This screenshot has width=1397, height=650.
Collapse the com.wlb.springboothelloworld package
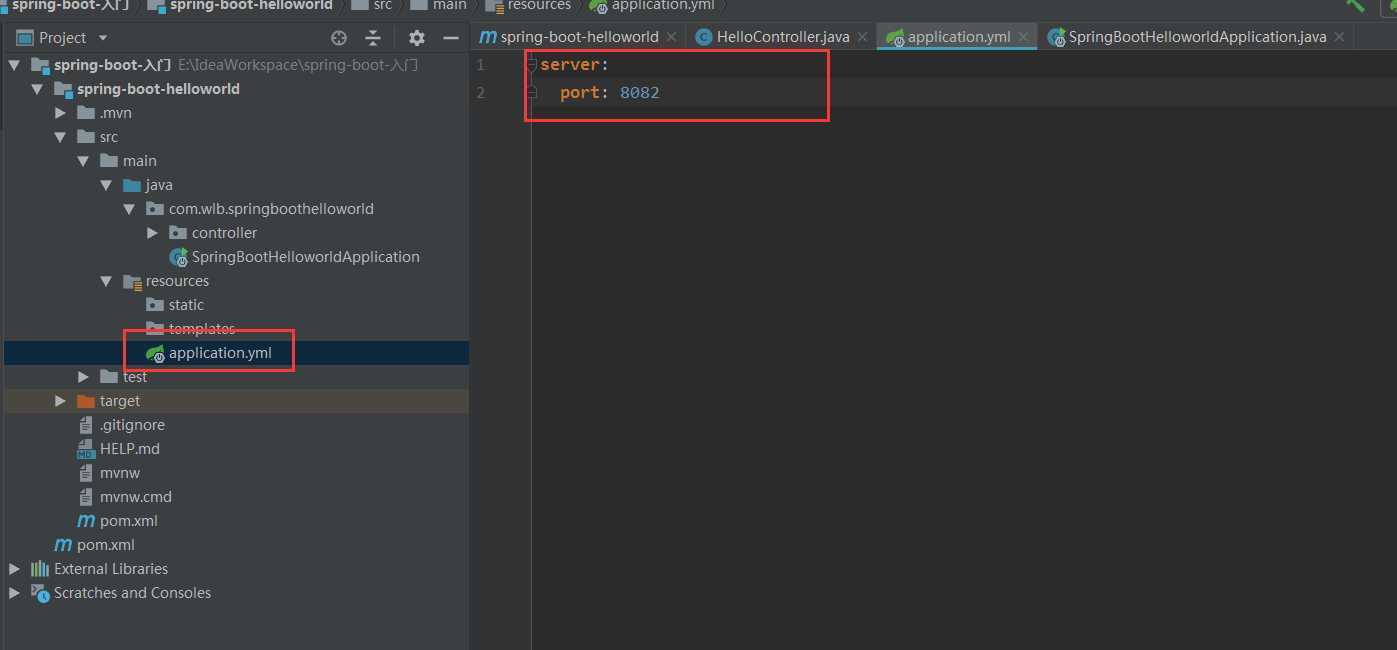point(129,209)
